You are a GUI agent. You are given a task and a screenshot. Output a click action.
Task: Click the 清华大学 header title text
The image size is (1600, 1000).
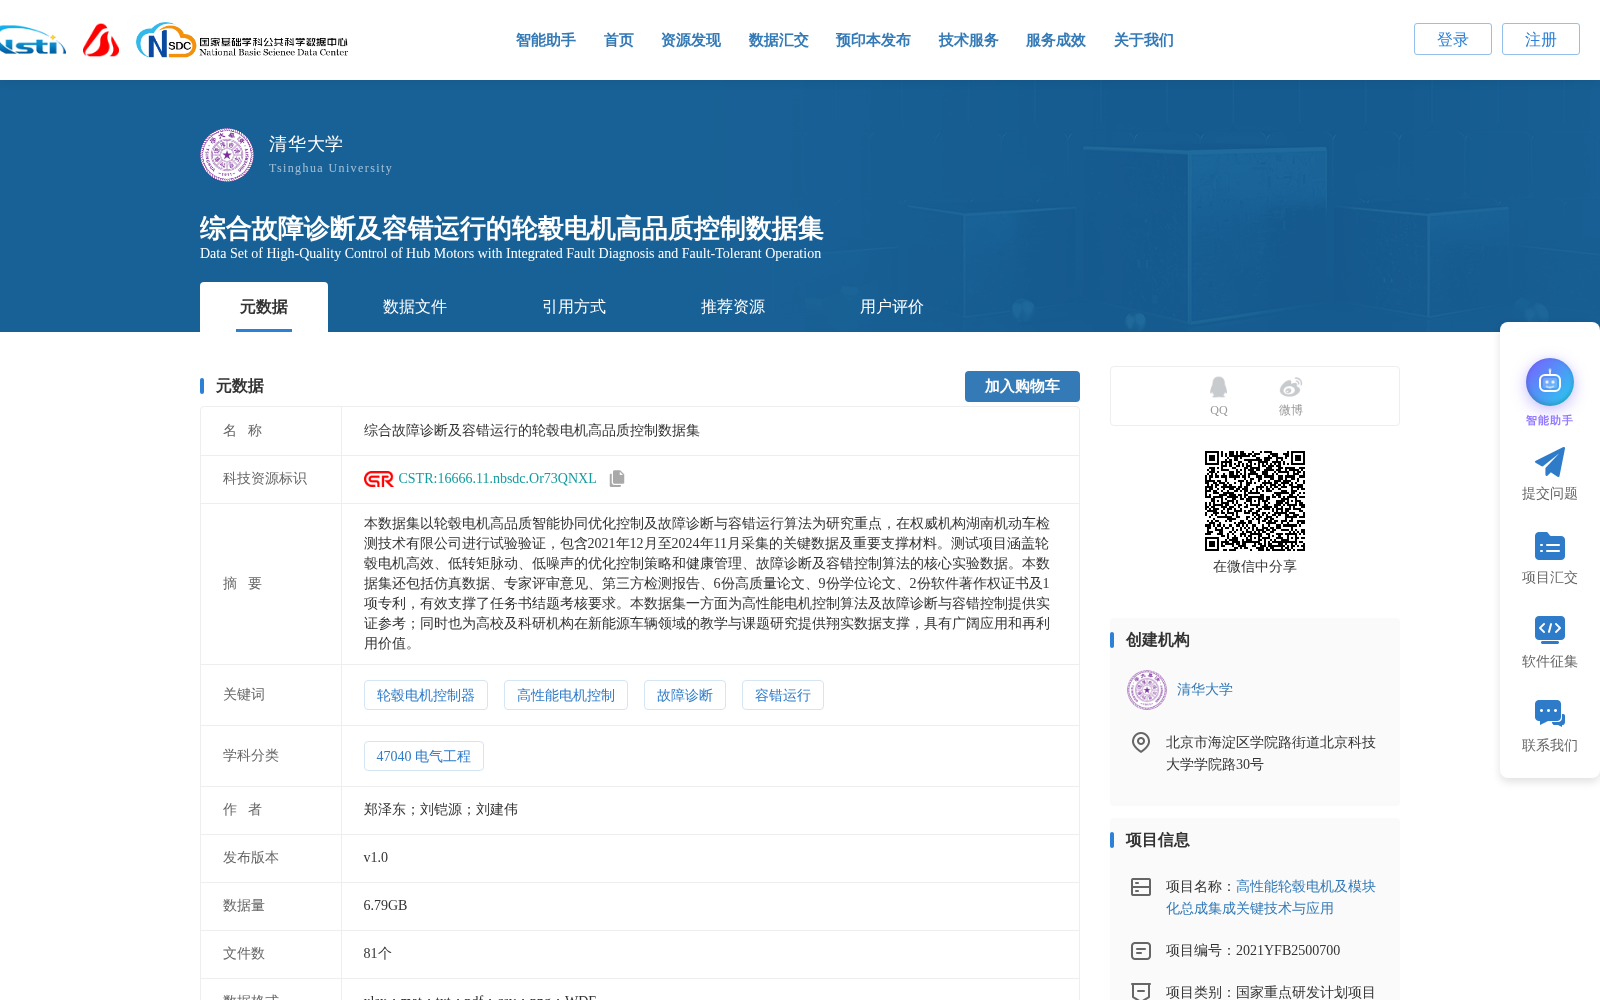[306, 144]
